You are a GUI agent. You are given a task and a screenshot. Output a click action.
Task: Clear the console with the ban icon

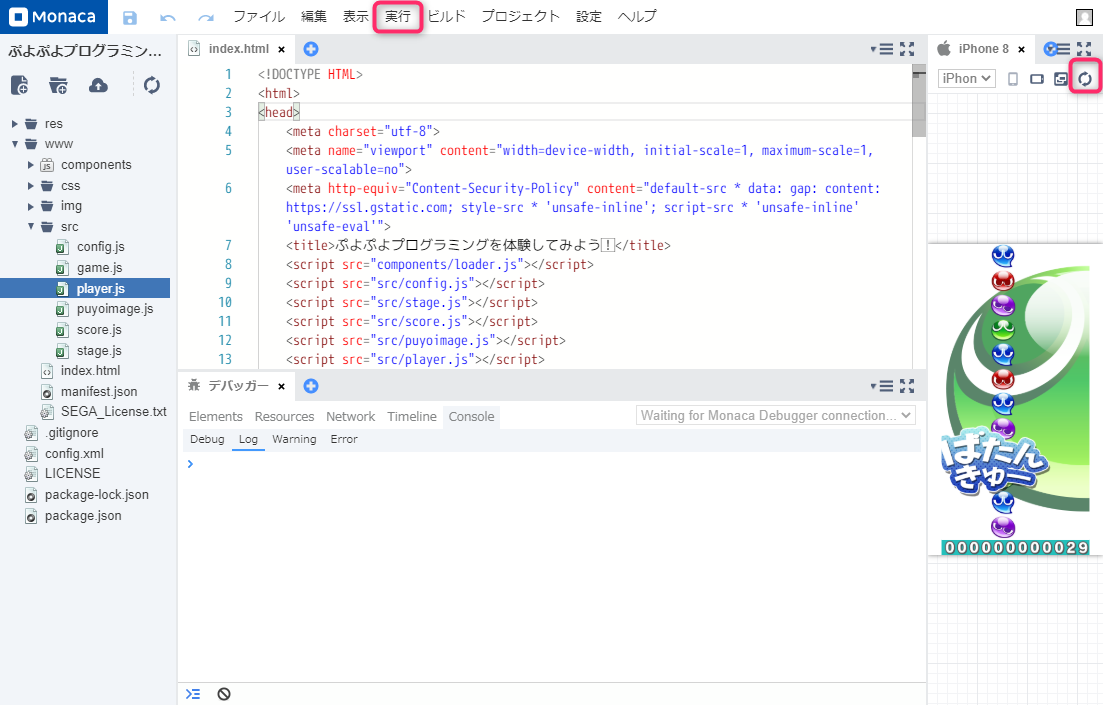coord(224,694)
